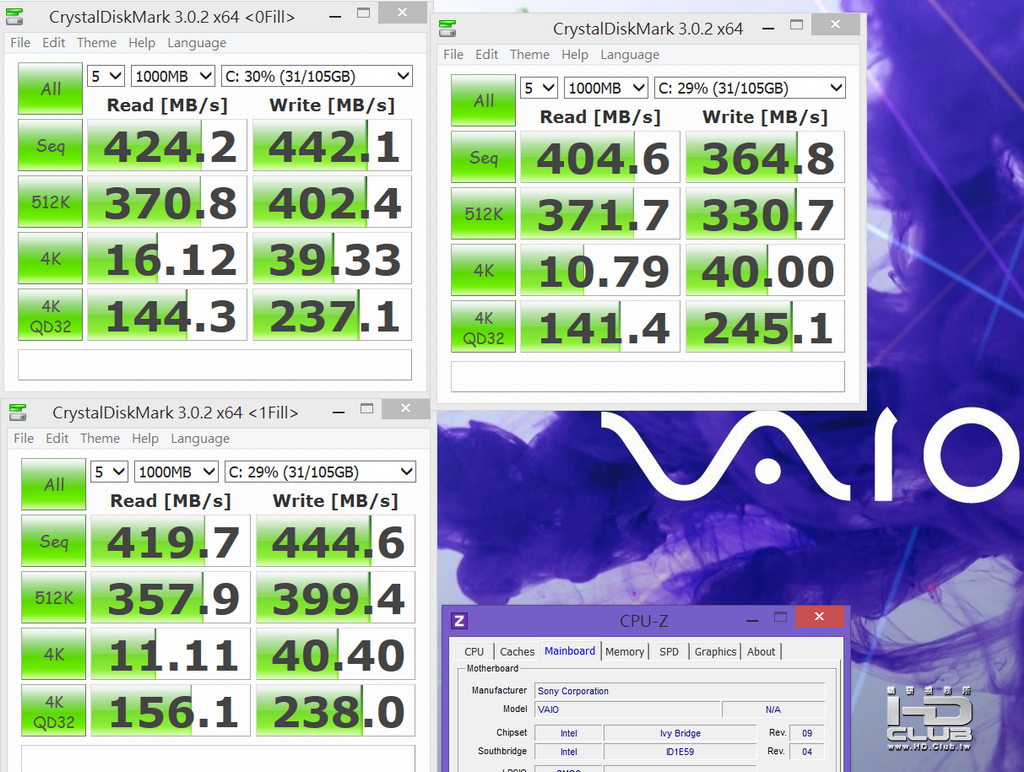Click the VAIO model field in CPU-Z
The image size is (1024, 772).
[627, 709]
